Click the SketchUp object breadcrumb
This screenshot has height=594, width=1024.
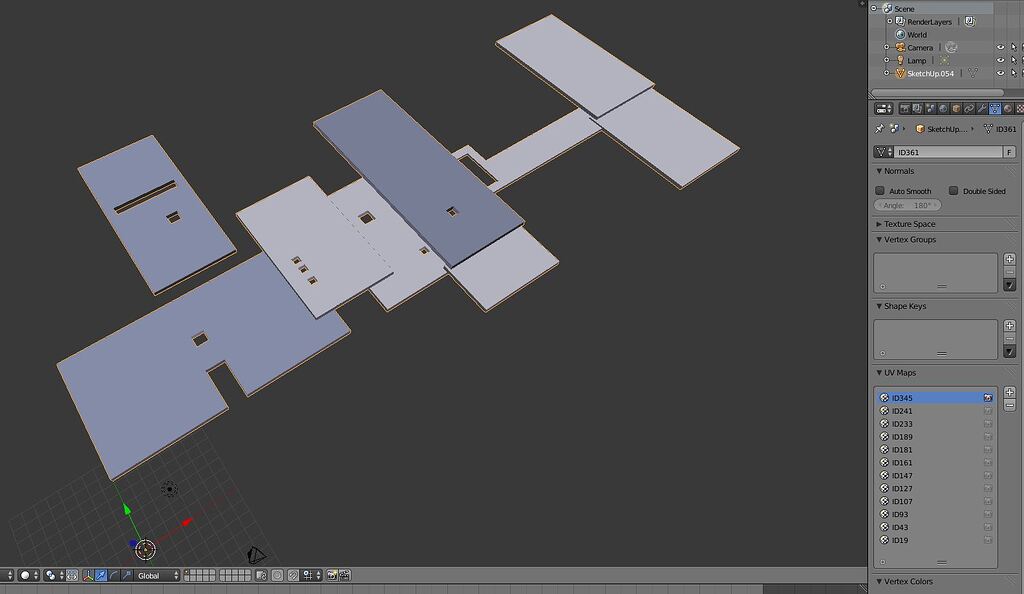tap(940, 129)
